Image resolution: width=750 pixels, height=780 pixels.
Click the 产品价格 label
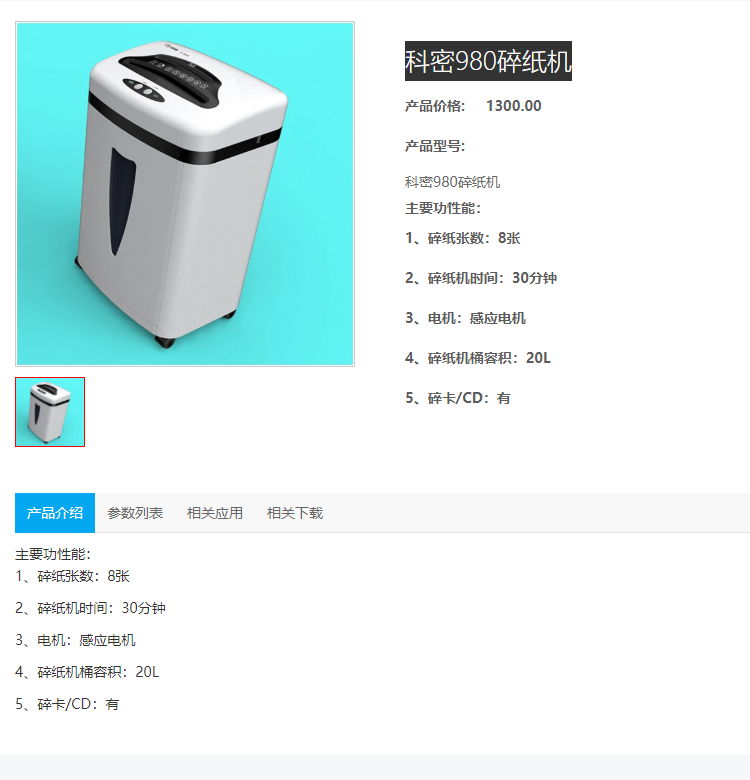pyautogui.click(x=435, y=106)
